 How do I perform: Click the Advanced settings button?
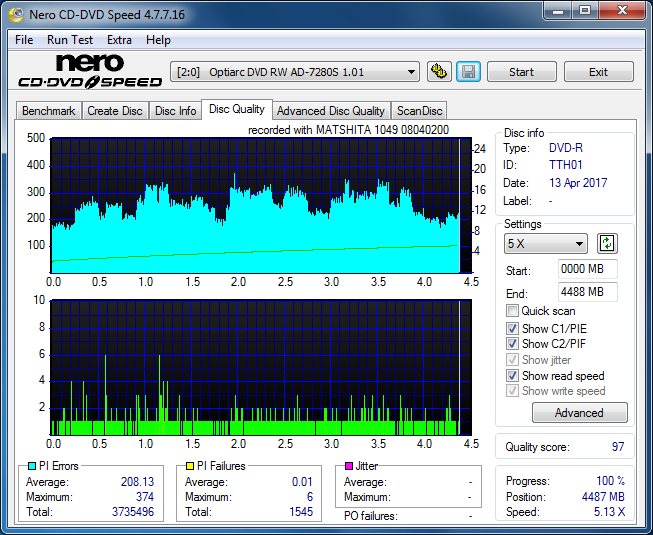point(579,413)
